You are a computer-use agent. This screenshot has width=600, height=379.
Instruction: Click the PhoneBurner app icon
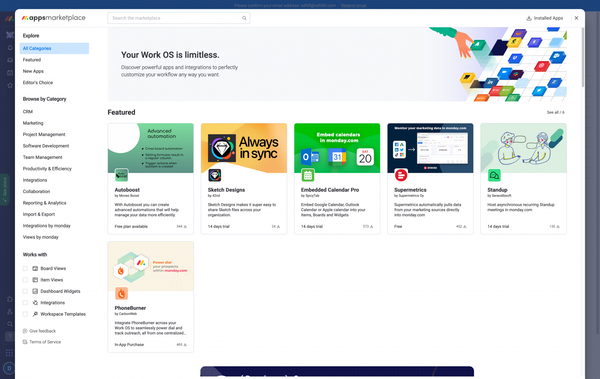point(122,294)
